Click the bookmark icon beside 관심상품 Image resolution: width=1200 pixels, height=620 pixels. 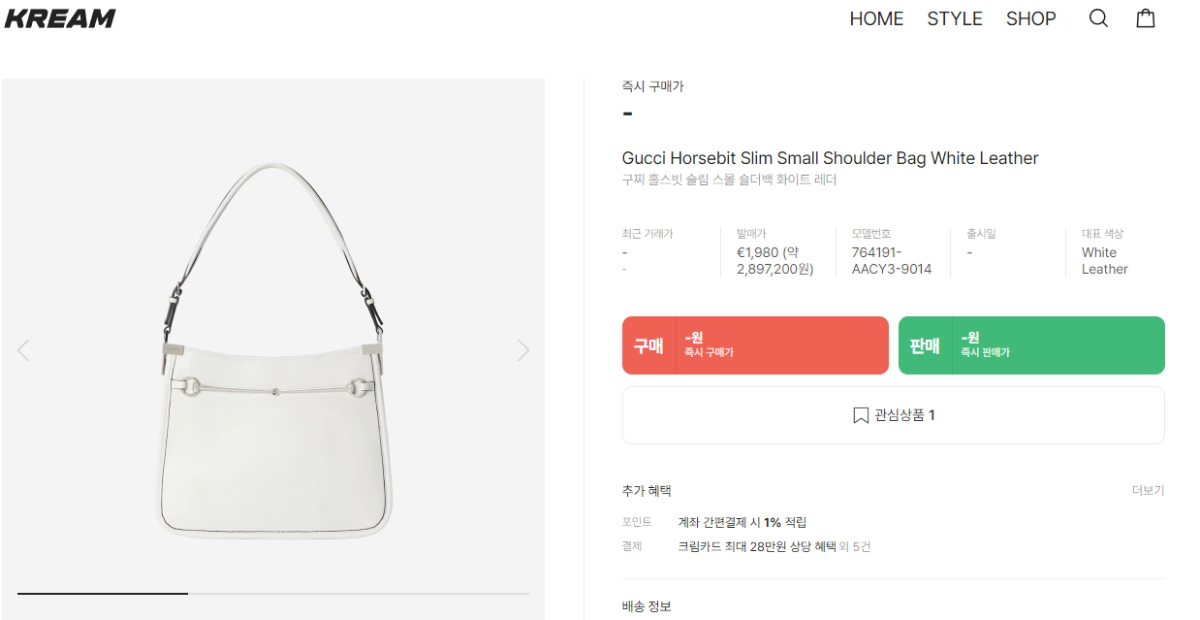pyautogui.click(x=860, y=415)
